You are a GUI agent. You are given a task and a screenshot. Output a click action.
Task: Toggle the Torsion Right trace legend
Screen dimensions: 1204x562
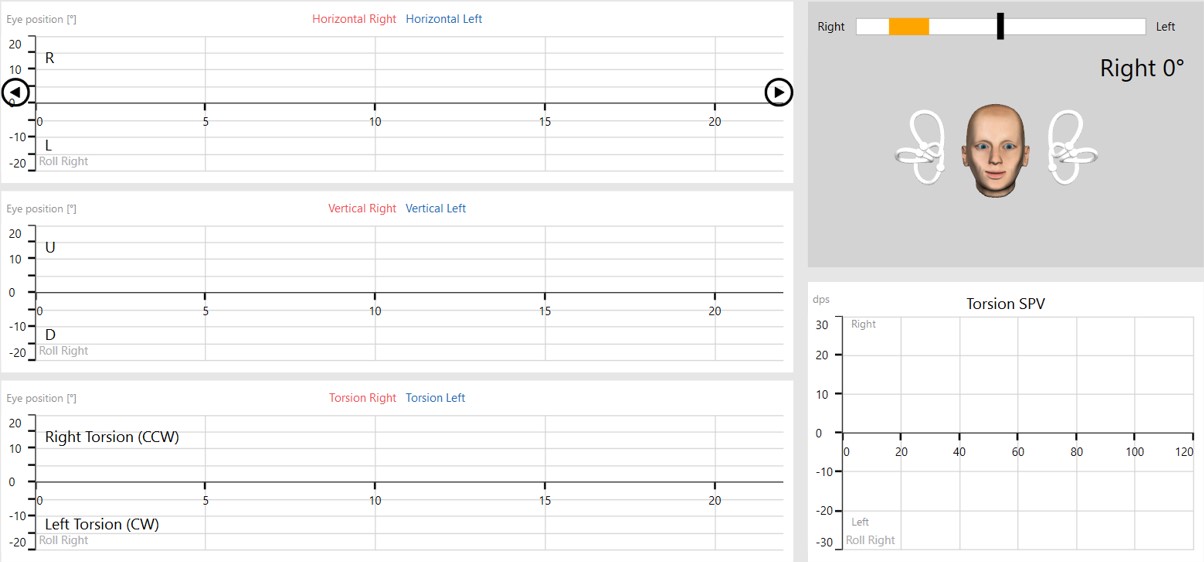point(362,398)
